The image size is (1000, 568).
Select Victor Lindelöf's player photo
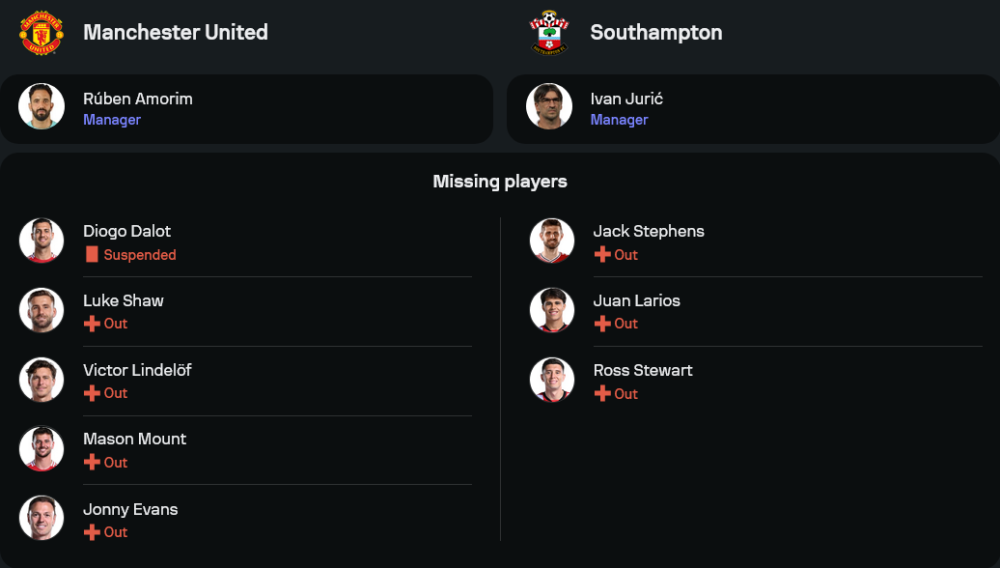(41, 380)
